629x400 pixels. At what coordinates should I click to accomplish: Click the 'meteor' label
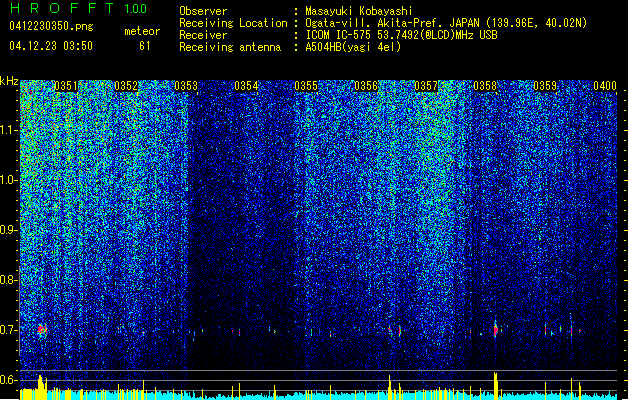(142, 31)
